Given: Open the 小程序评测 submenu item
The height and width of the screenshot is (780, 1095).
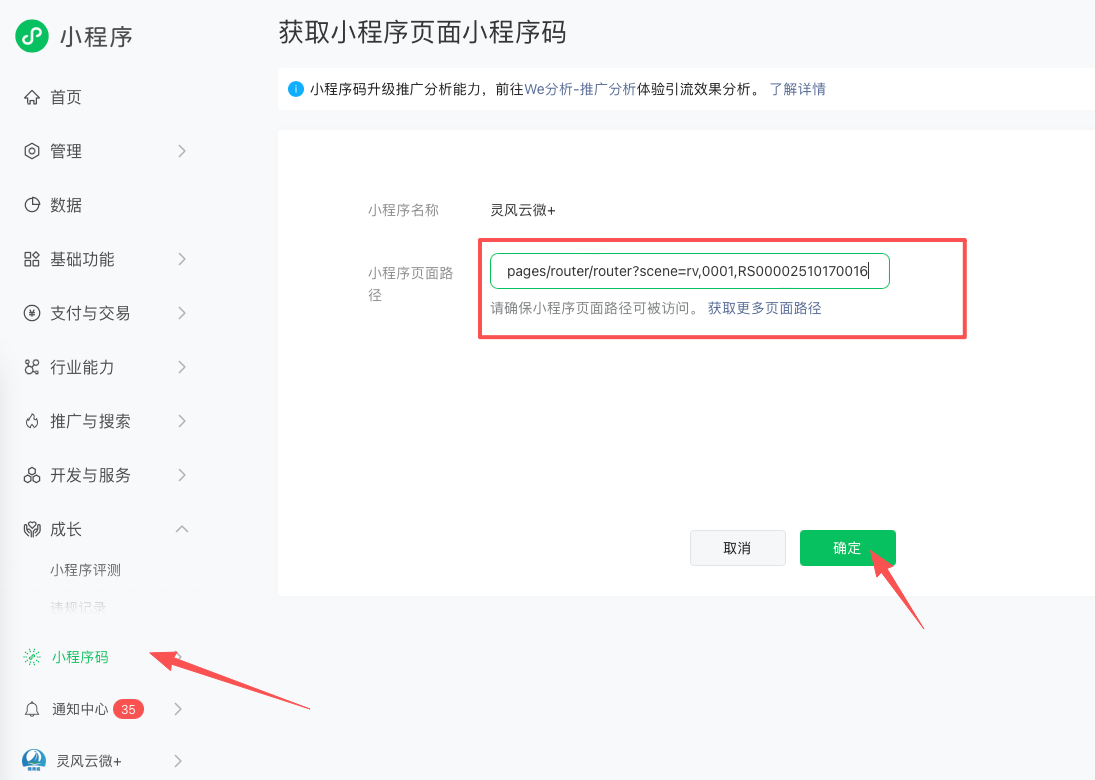Looking at the screenshot, I should click(85, 570).
